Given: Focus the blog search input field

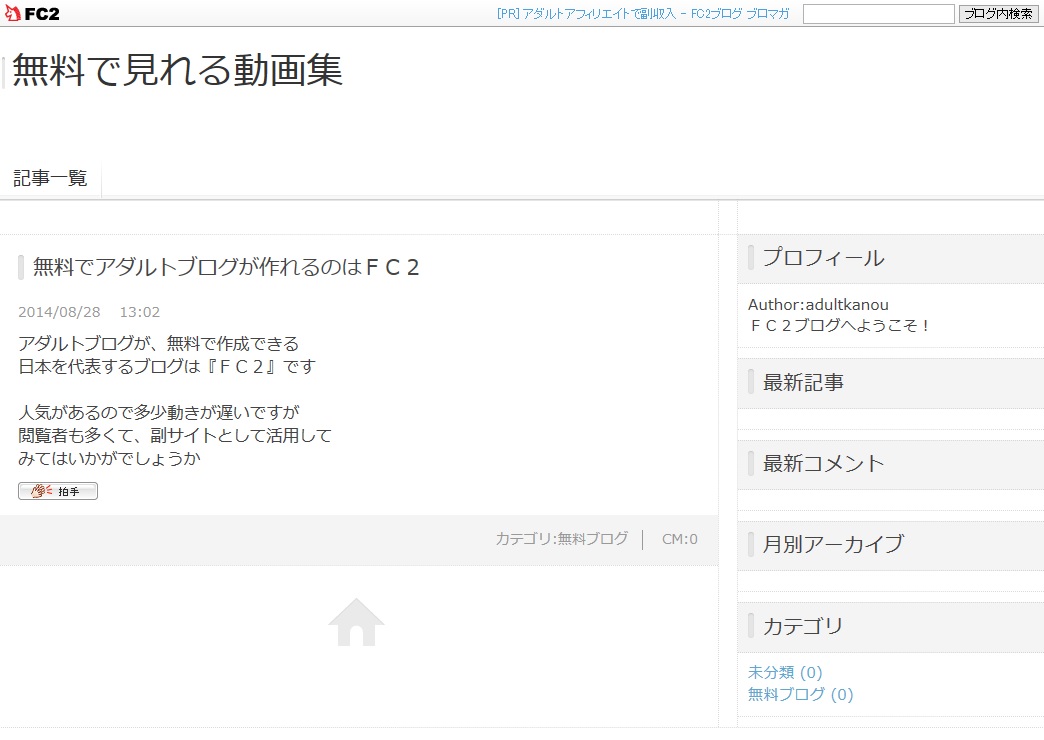Looking at the screenshot, I should coord(878,13).
